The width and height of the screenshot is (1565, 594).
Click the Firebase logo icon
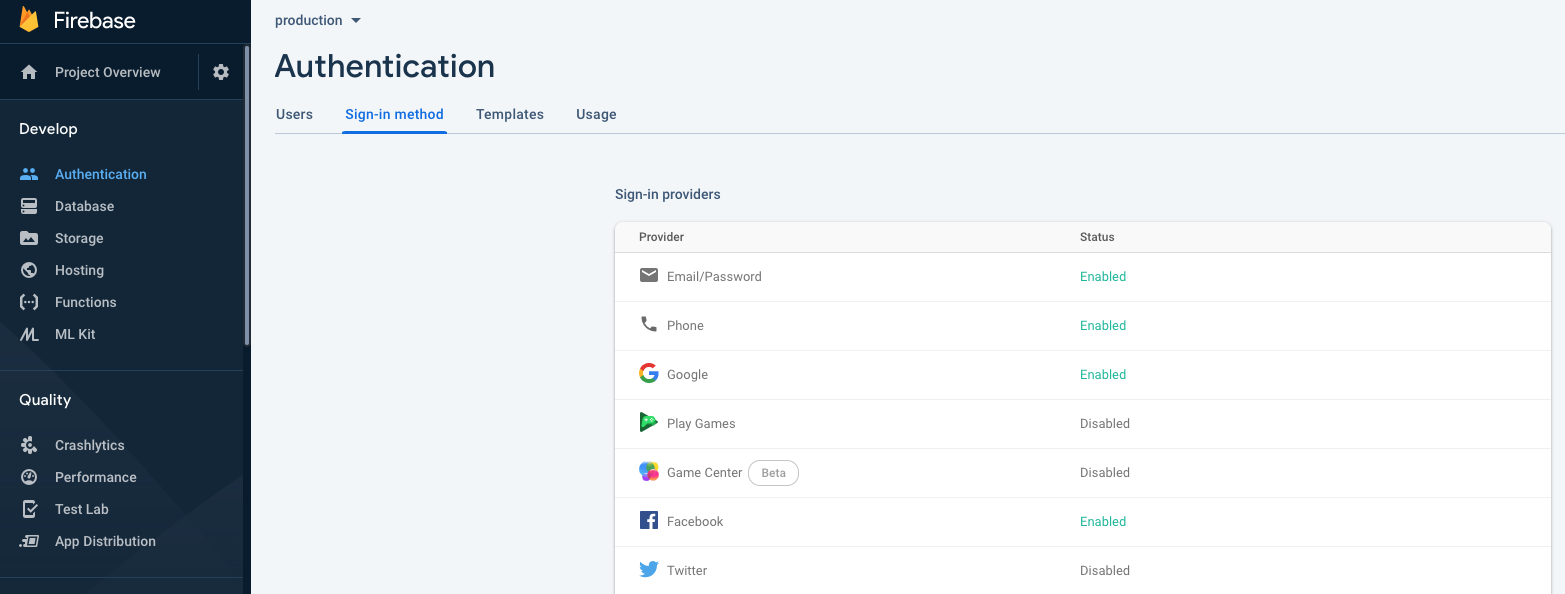pyautogui.click(x=29, y=20)
